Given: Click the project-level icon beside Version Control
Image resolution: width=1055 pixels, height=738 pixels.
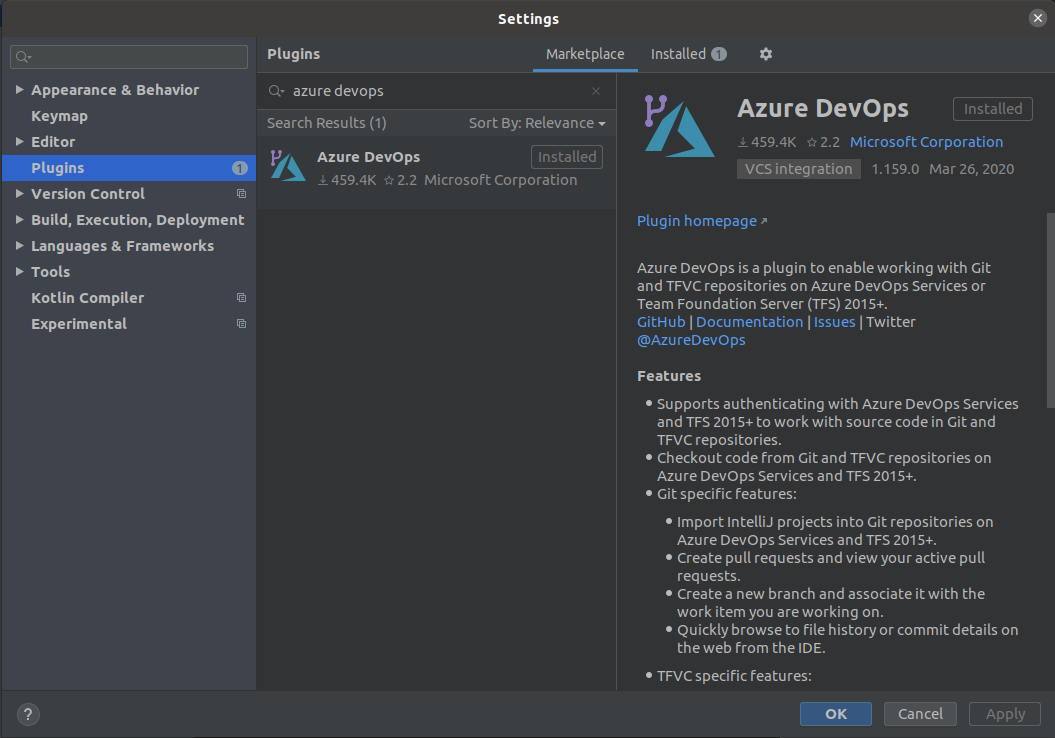Looking at the screenshot, I should [x=241, y=194].
